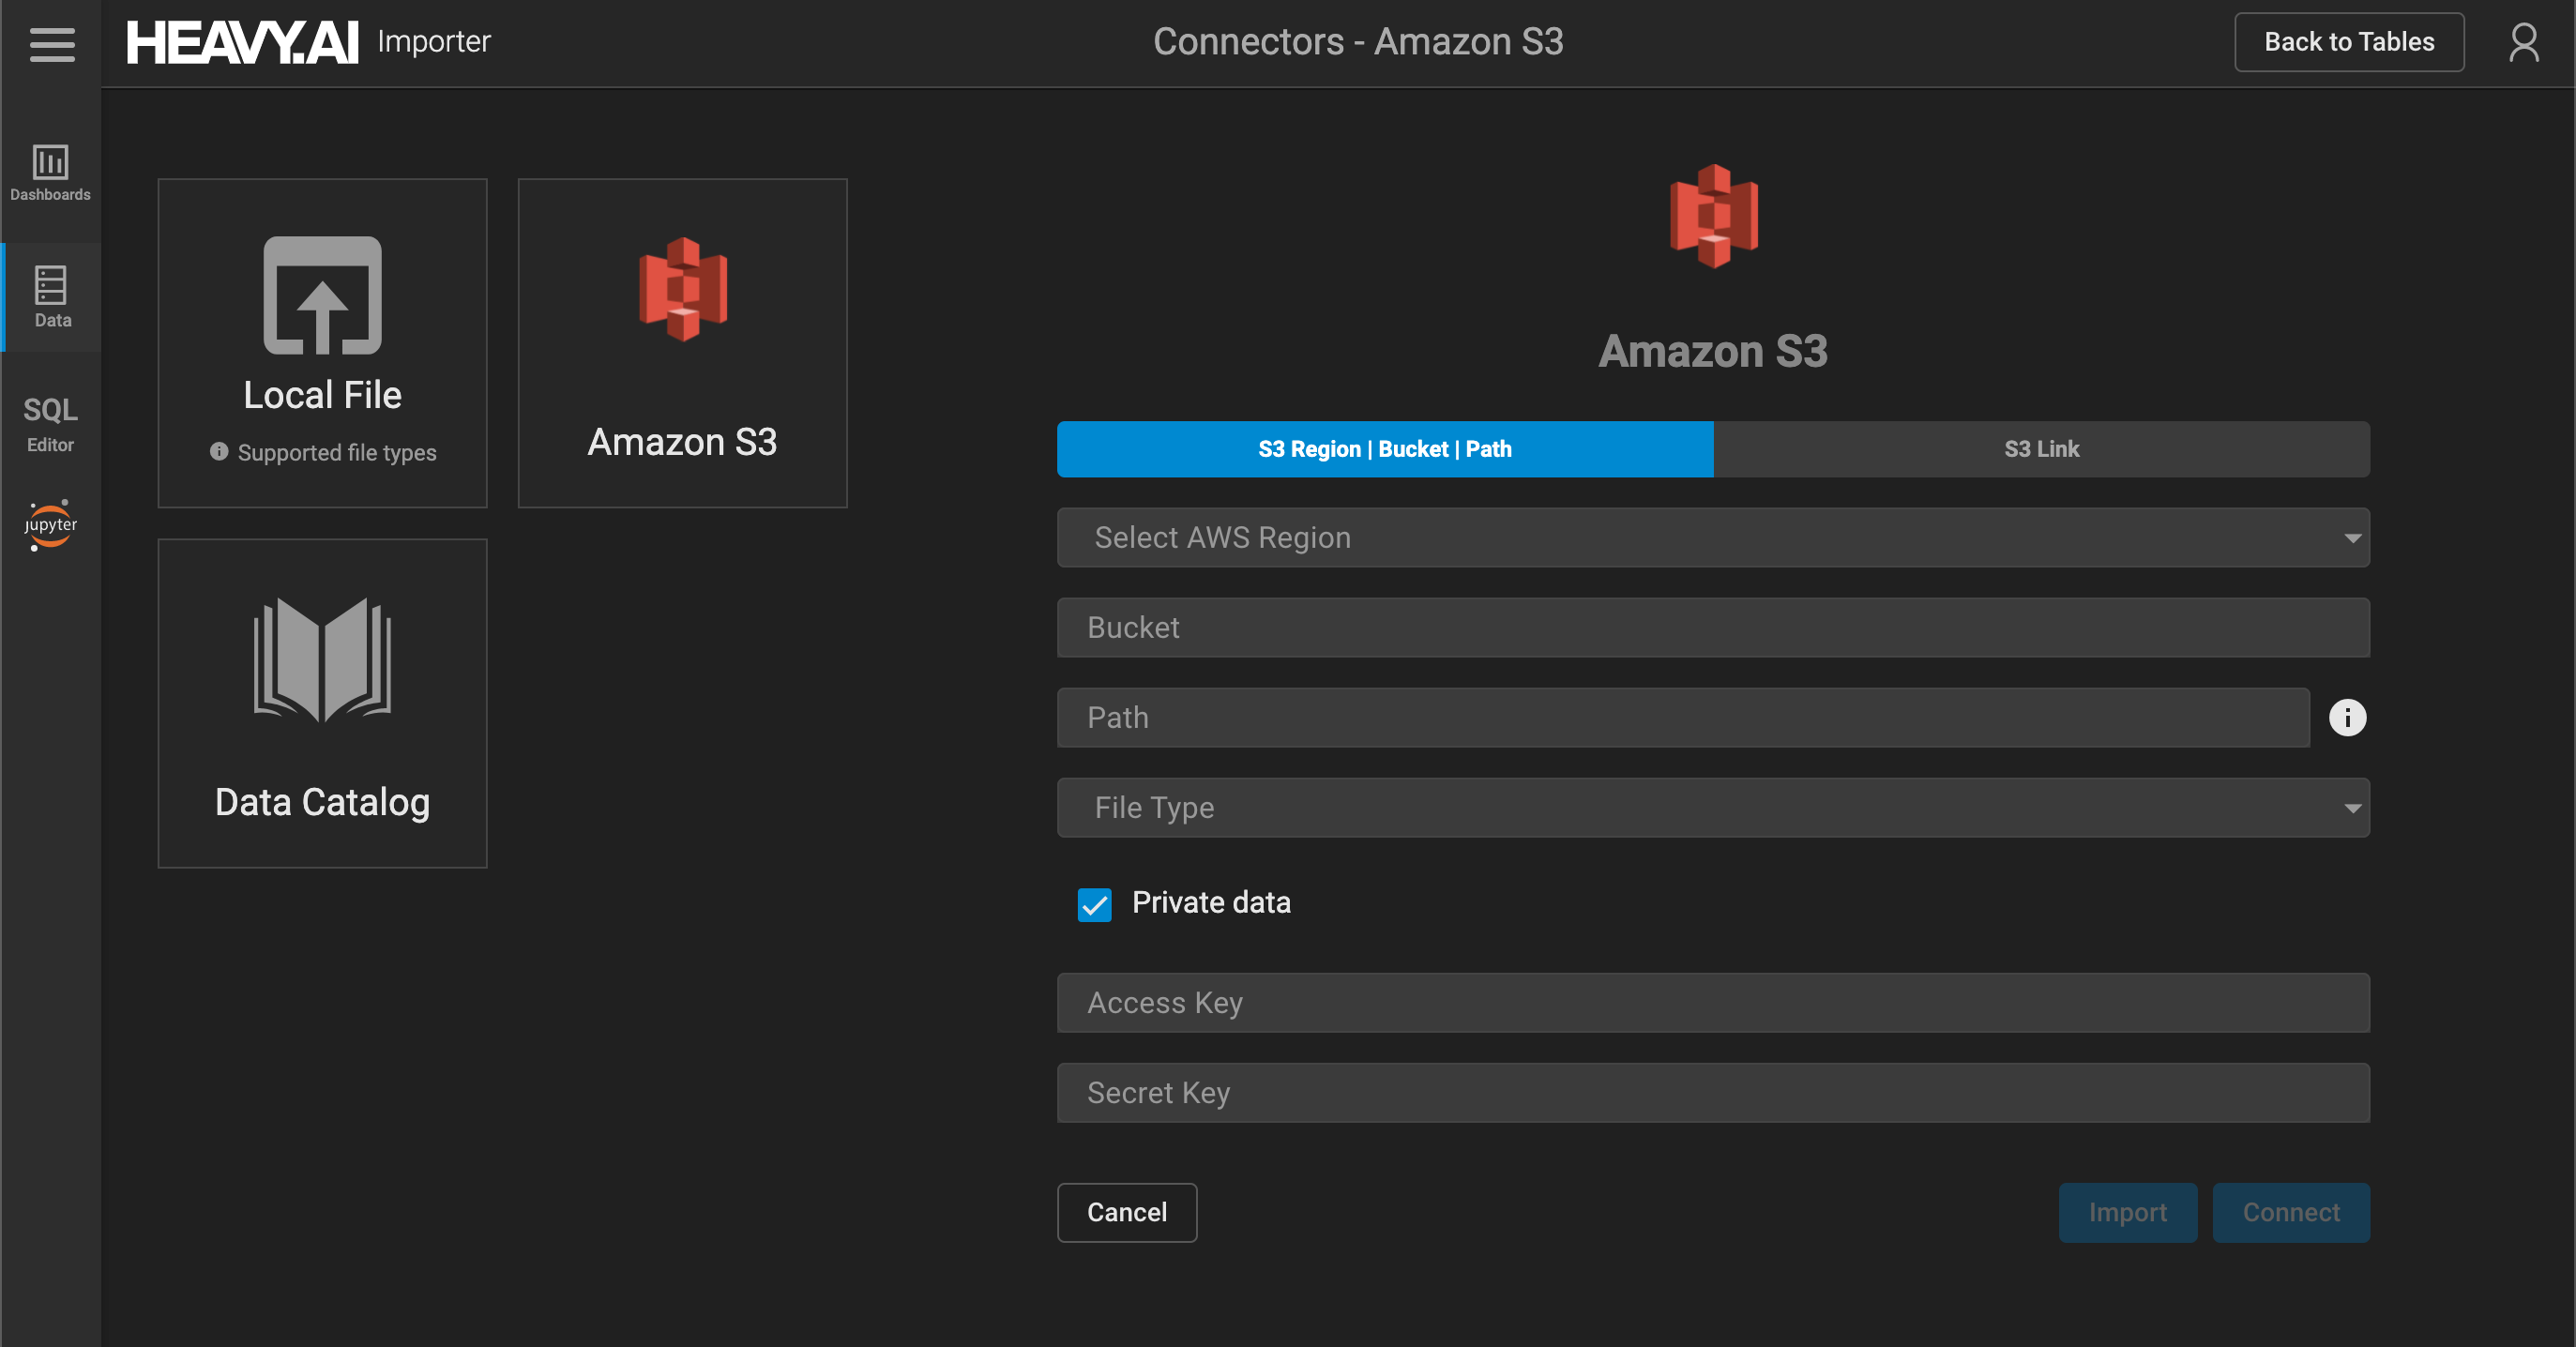Uncheck the Private data checkbox
The image size is (2576, 1347).
[1094, 904]
